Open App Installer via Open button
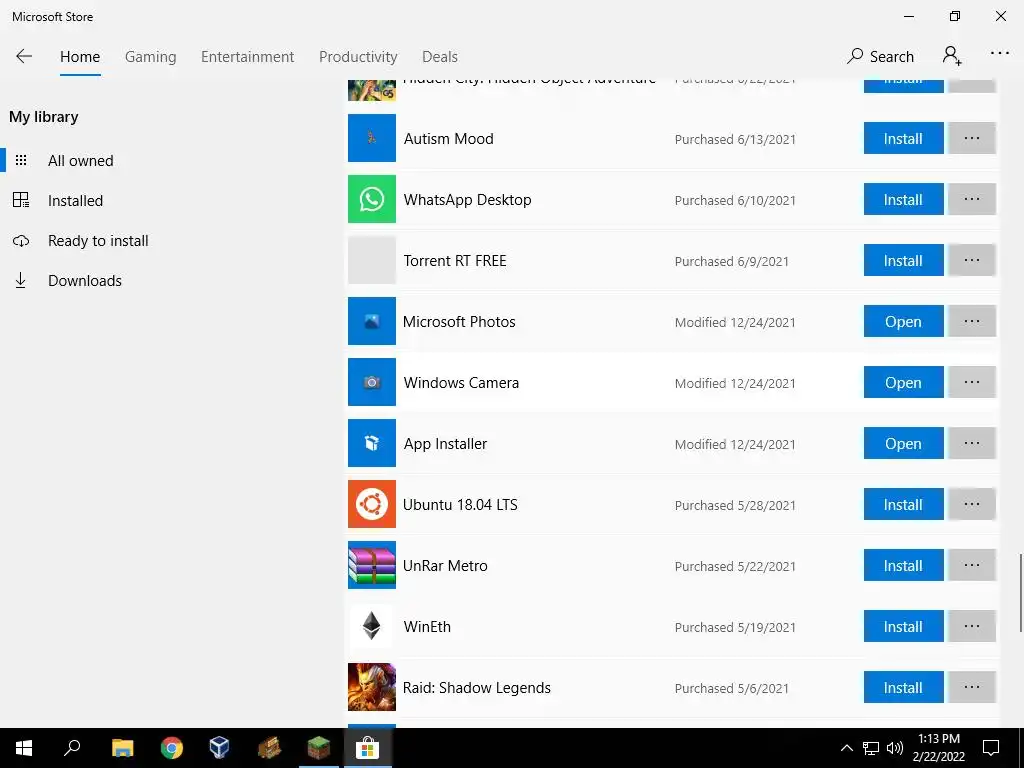Viewport: 1024px width, 768px height. [903, 443]
